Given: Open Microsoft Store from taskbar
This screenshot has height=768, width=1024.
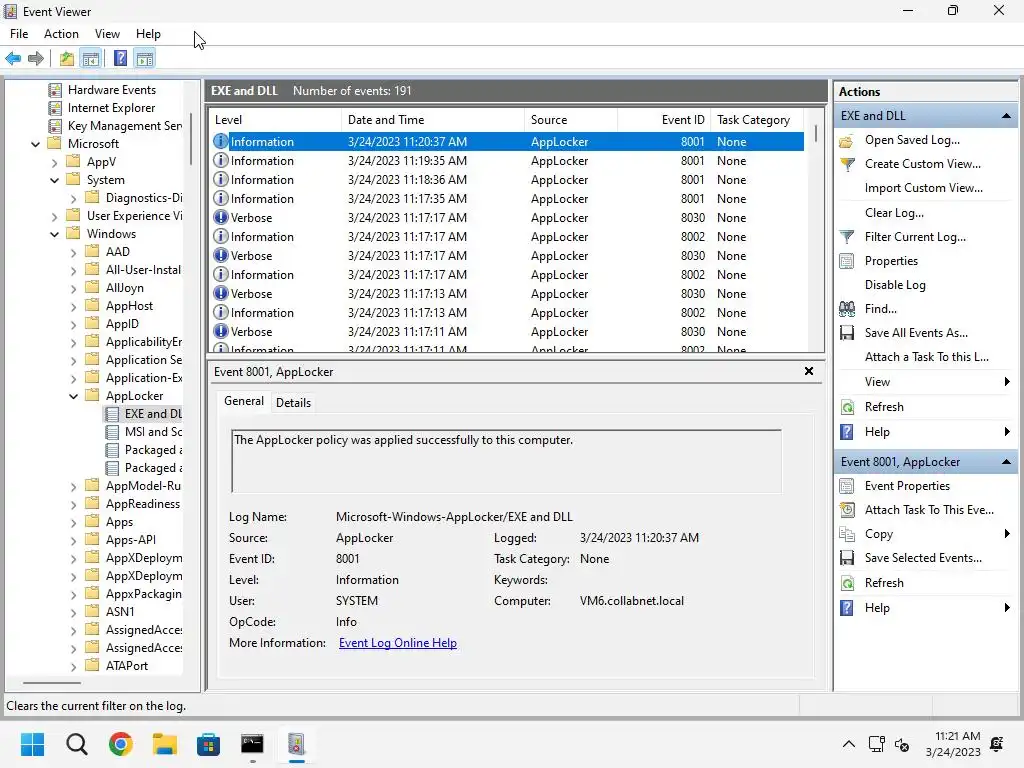Looking at the screenshot, I should coord(208,744).
